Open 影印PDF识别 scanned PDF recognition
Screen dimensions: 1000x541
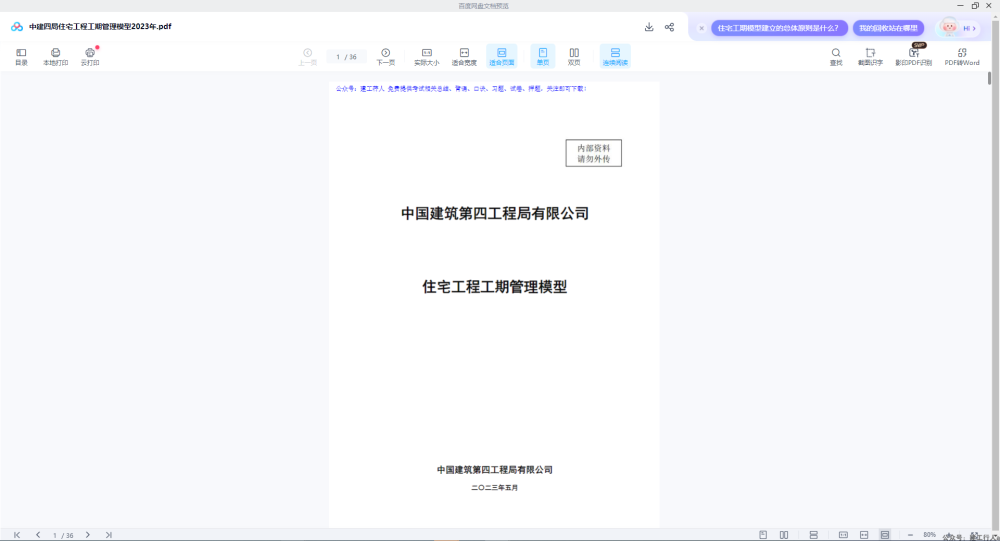pos(914,56)
